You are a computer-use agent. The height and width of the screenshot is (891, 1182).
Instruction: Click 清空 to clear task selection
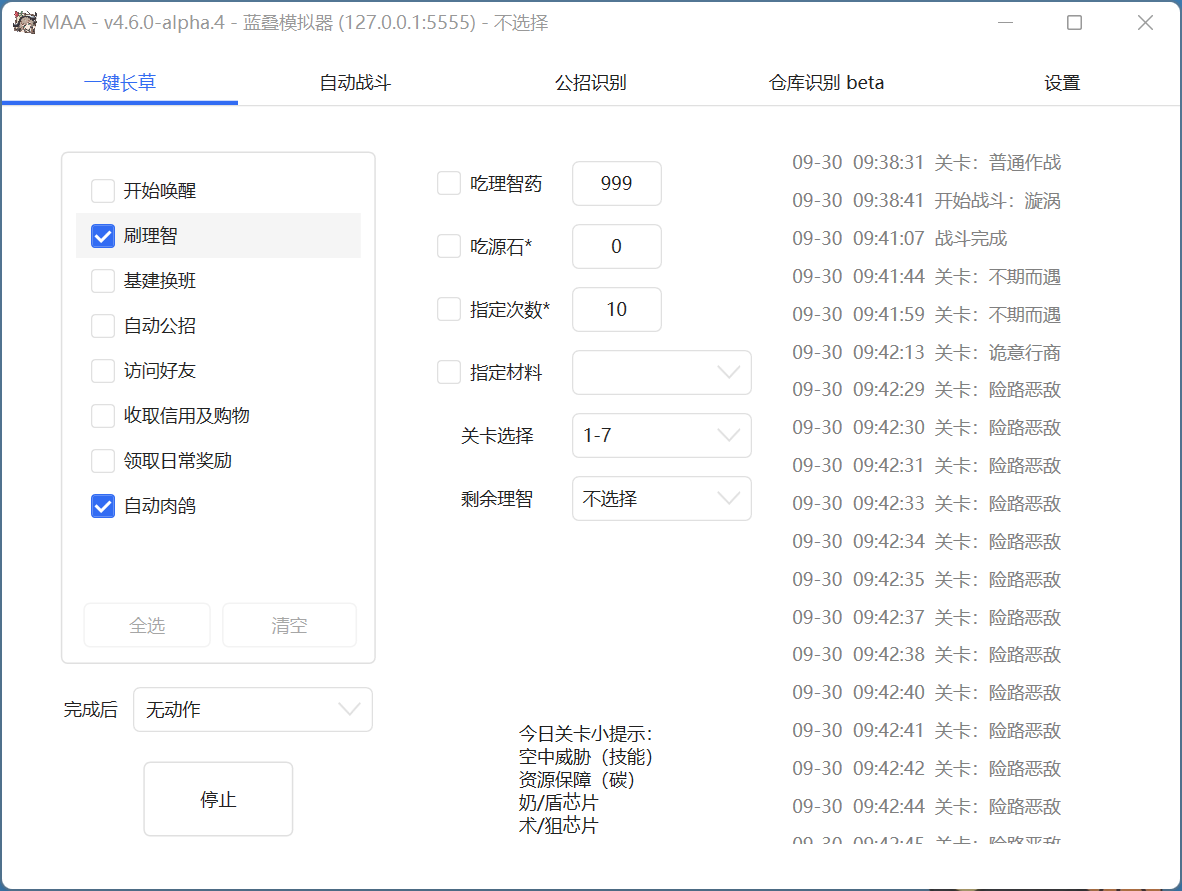pyautogui.click(x=289, y=624)
